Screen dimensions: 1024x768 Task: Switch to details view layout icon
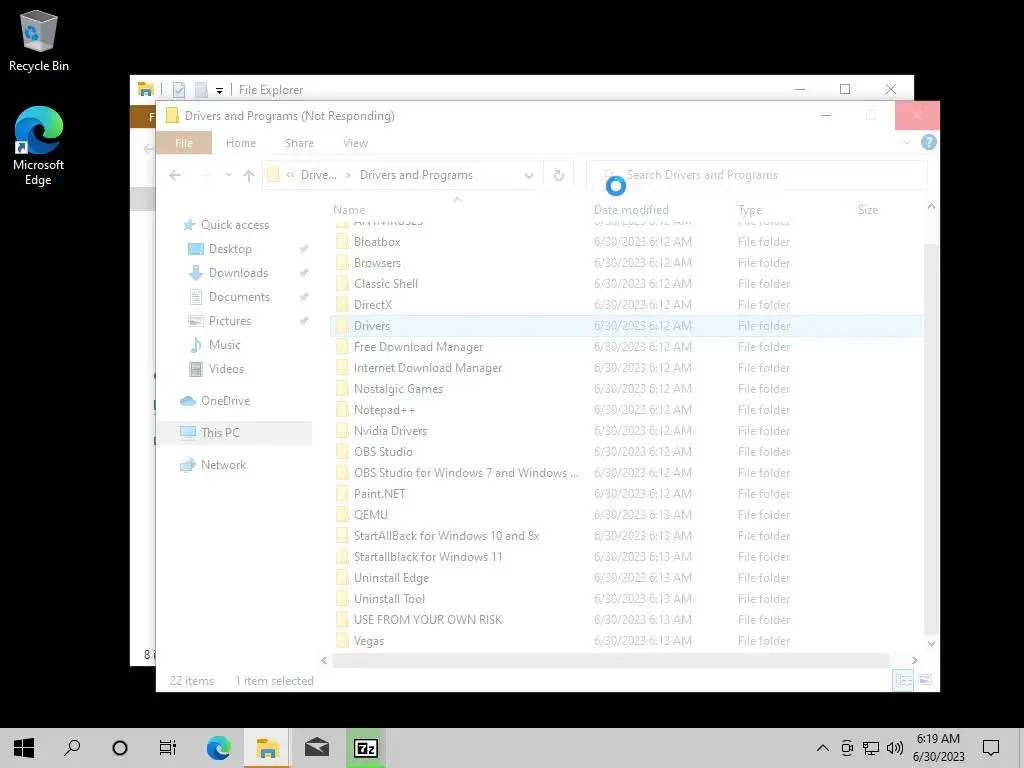(x=904, y=680)
